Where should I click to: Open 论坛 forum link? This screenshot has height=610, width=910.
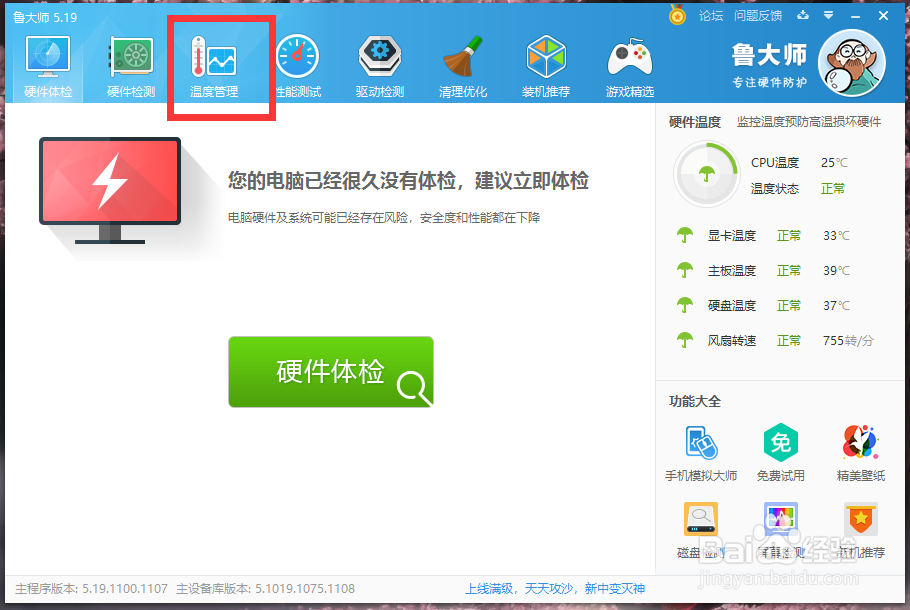click(711, 16)
